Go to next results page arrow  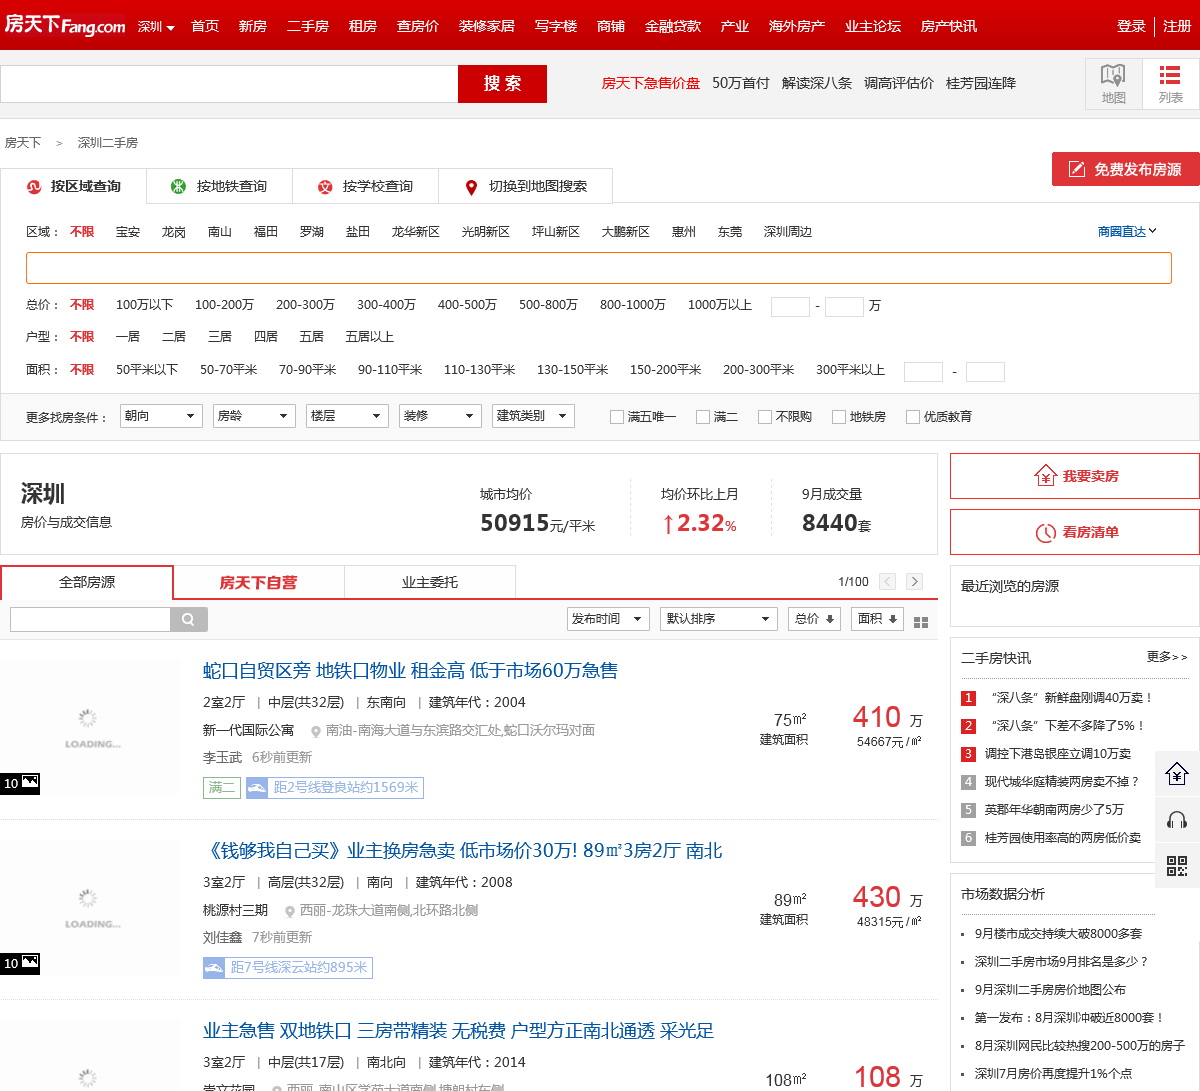pyautogui.click(x=914, y=581)
